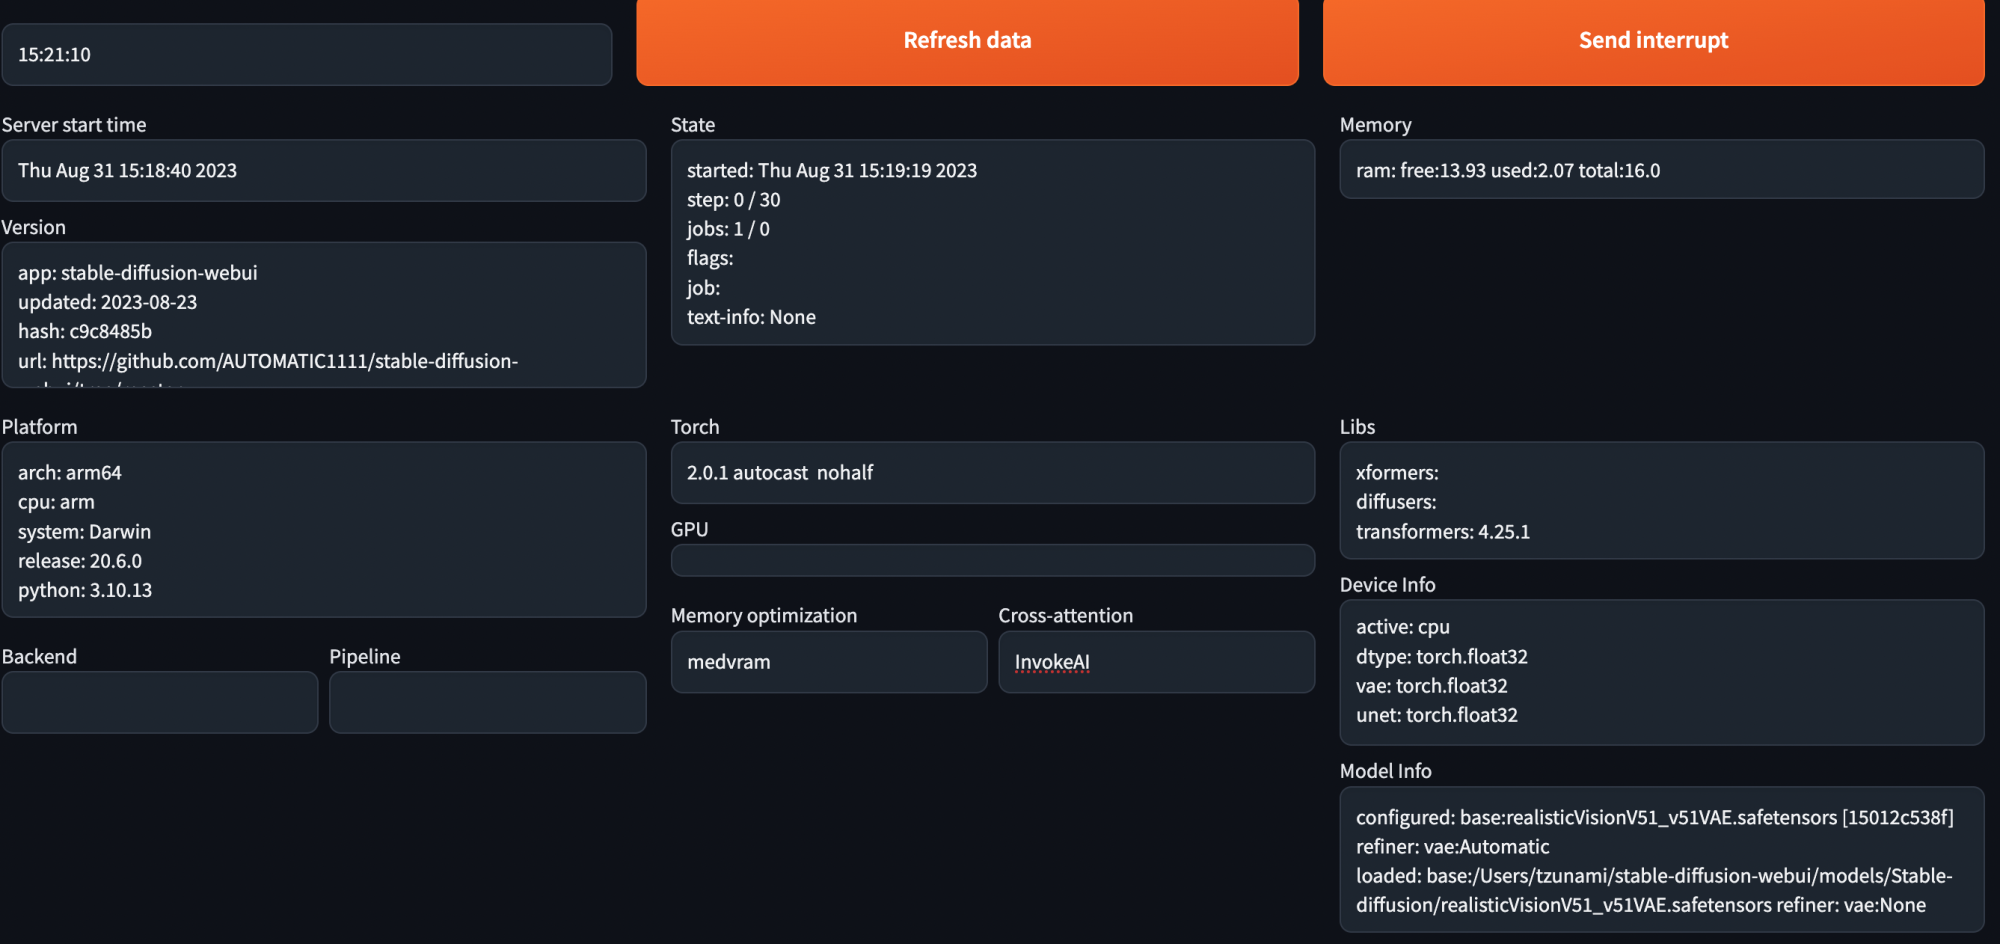Viewport: 2000px width, 944px height.
Task: Click the Cross-attention field showing InvokeAI
Action: point(1156,662)
